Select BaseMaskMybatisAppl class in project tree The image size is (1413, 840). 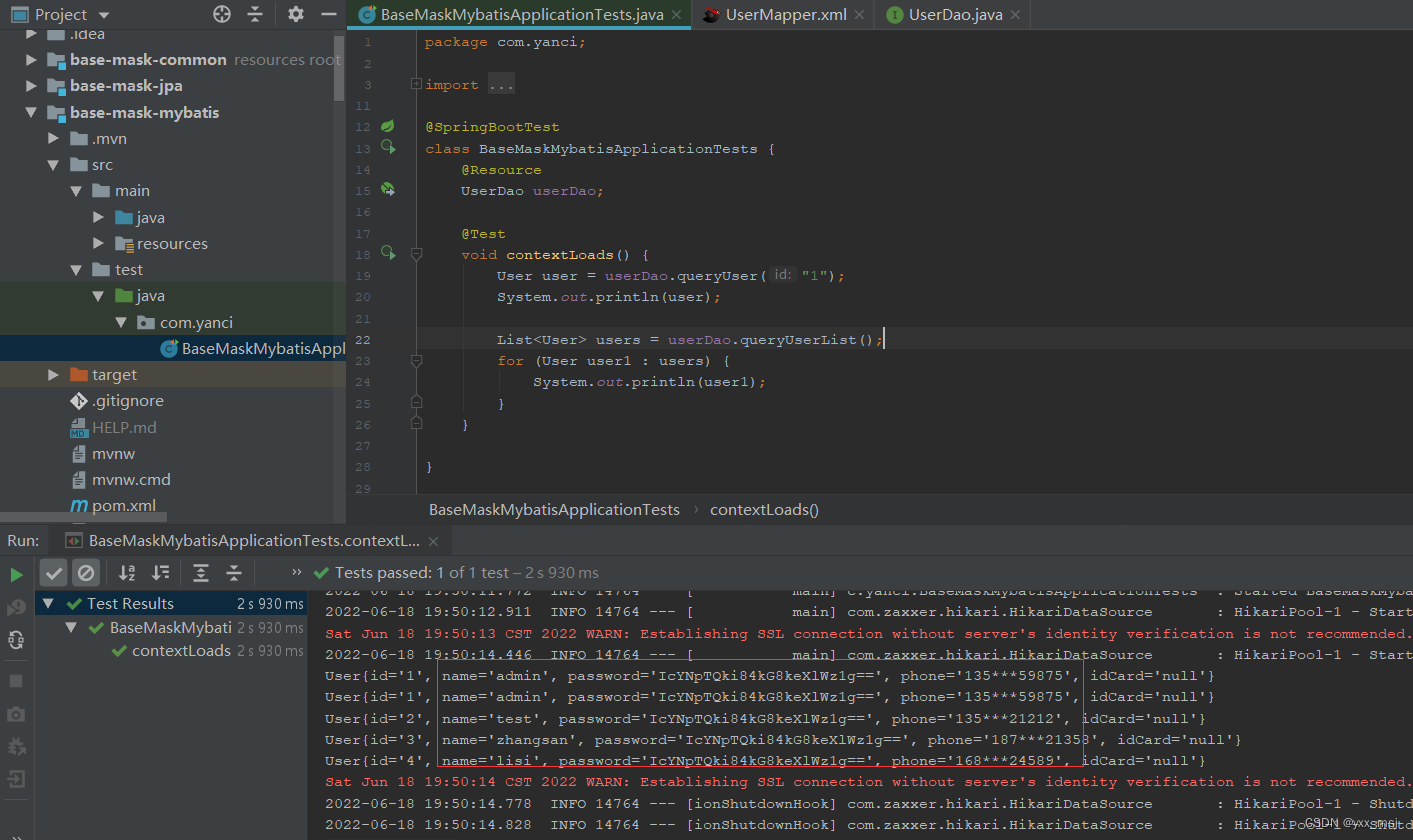[x=252, y=349]
